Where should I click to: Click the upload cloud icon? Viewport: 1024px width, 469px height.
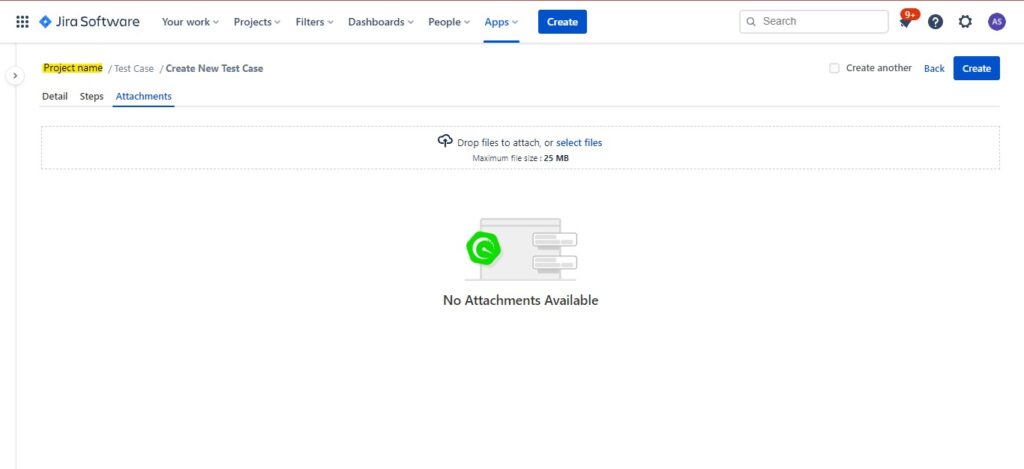click(x=445, y=141)
